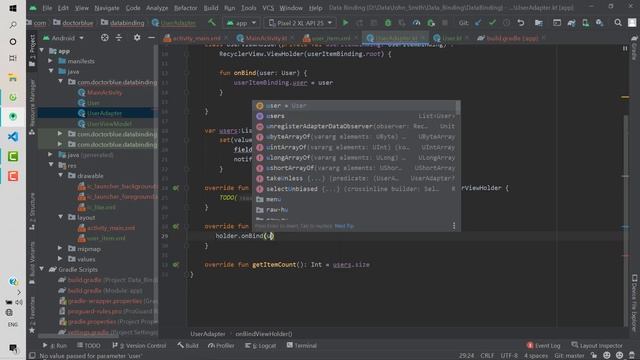Click the scroll-from-source target icon in Project panel

pyautogui.click(x=104, y=38)
